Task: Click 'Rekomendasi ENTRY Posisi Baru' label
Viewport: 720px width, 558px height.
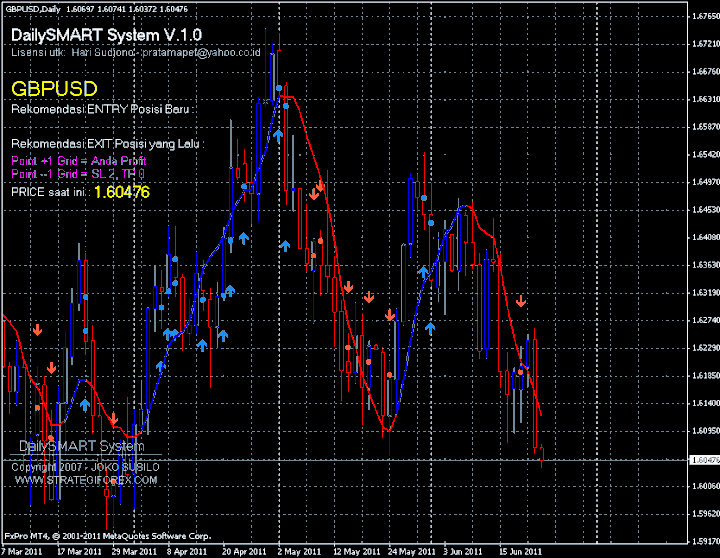Action: (x=102, y=109)
